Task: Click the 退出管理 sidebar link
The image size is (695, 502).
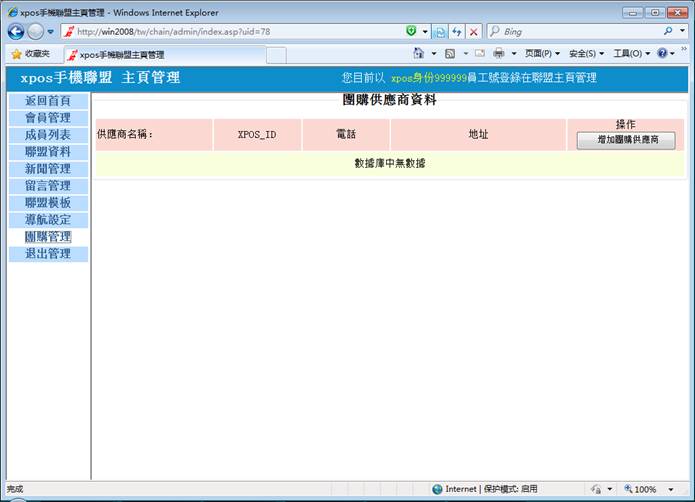Action: coord(47,254)
